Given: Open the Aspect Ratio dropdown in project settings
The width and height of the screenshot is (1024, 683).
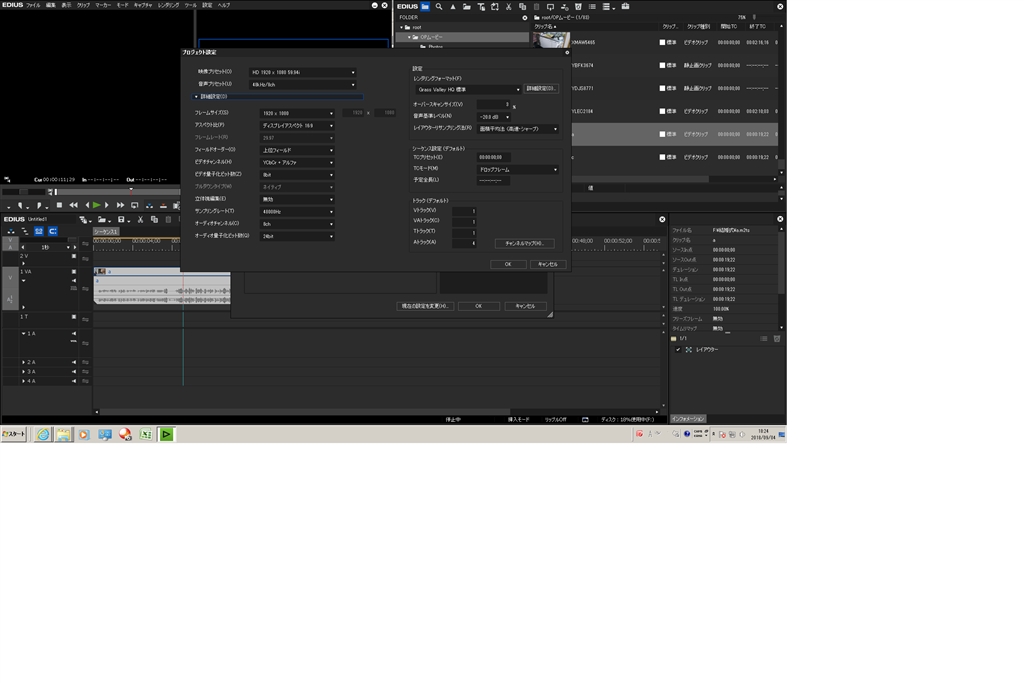Looking at the screenshot, I should click(297, 125).
